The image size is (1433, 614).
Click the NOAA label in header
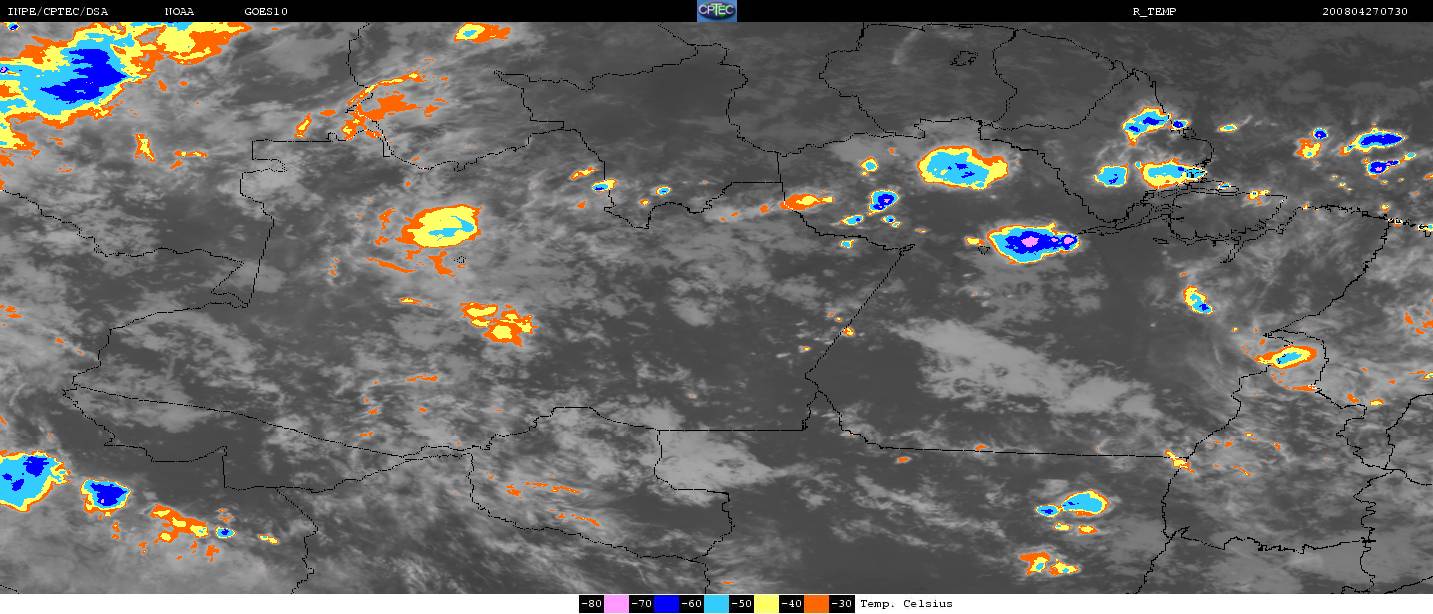click(x=179, y=11)
